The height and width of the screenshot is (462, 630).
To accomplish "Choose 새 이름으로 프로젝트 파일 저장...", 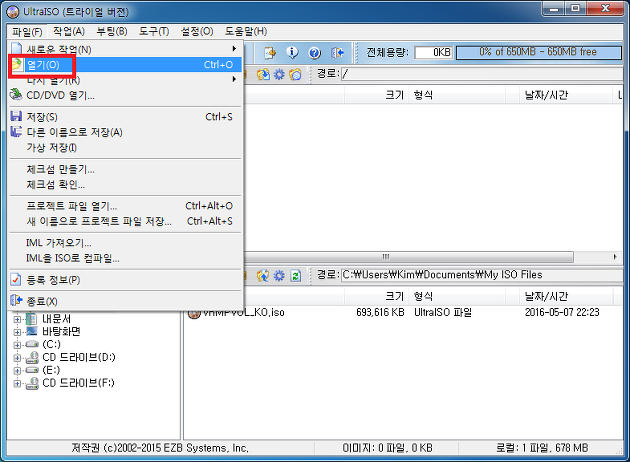I will [125, 221].
